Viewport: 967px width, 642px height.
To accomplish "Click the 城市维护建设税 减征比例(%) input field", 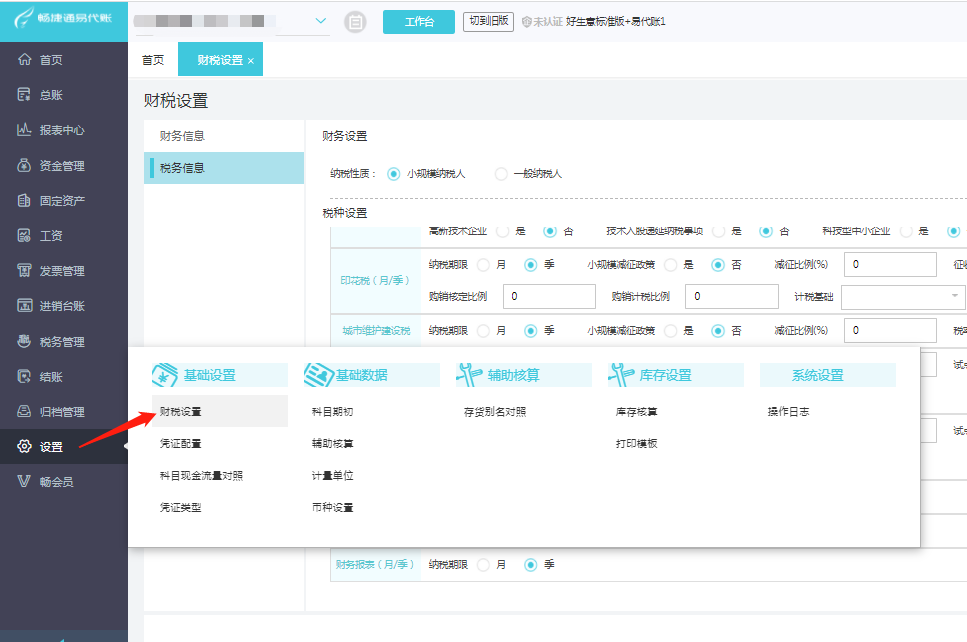I will [890, 331].
